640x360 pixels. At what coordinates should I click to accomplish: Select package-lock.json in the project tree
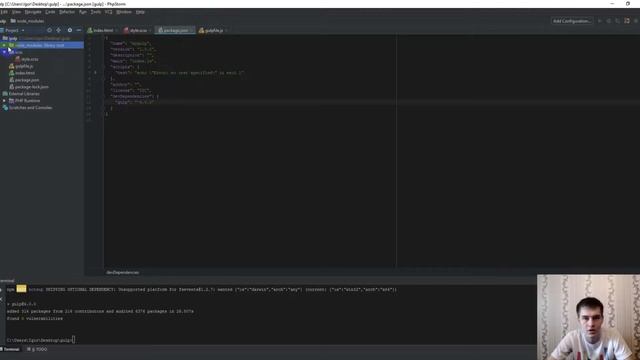click(31, 87)
